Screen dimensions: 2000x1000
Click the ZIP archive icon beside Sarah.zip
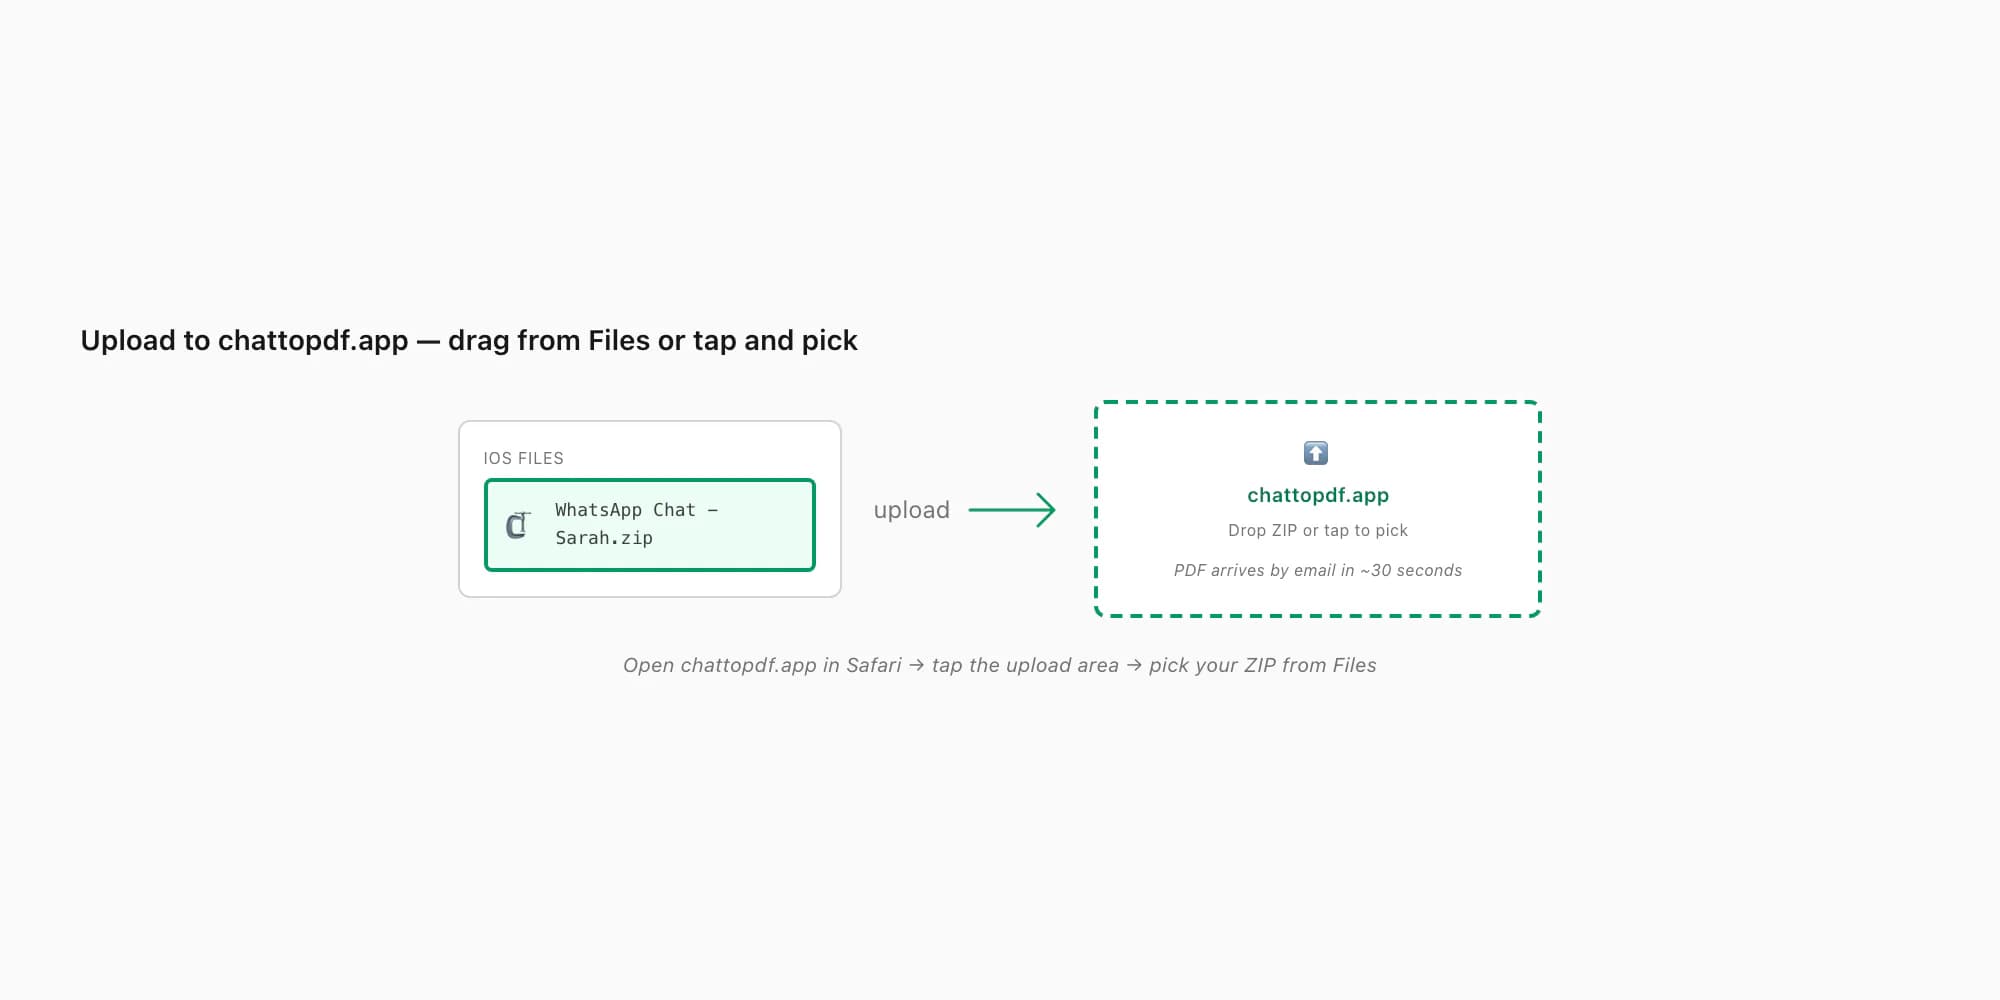click(x=517, y=525)
